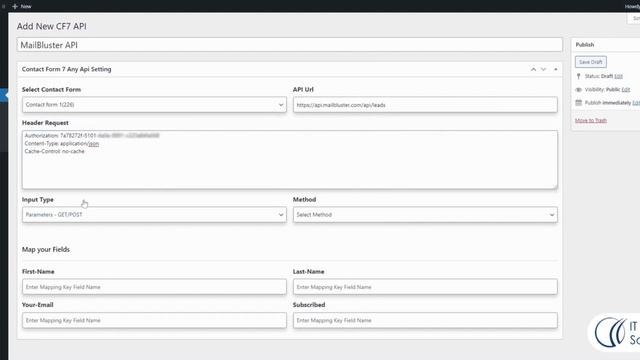640x360 pixels.
Task: Click the Add New CF7 API heading
Action: pos(52,26)
